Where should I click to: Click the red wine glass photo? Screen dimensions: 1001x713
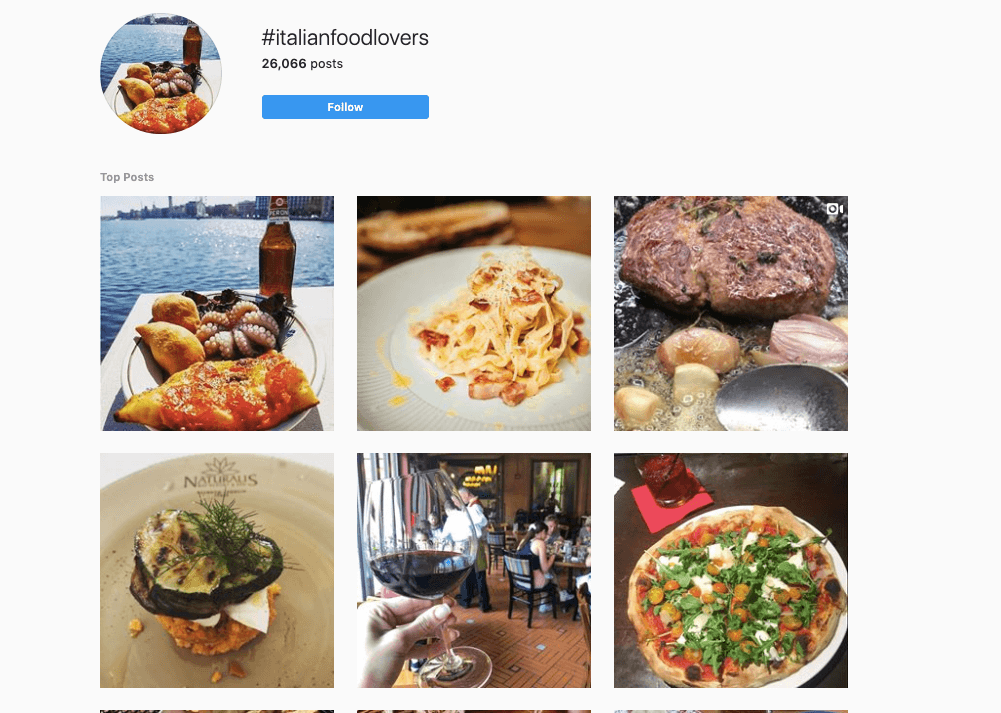[473, 570]
